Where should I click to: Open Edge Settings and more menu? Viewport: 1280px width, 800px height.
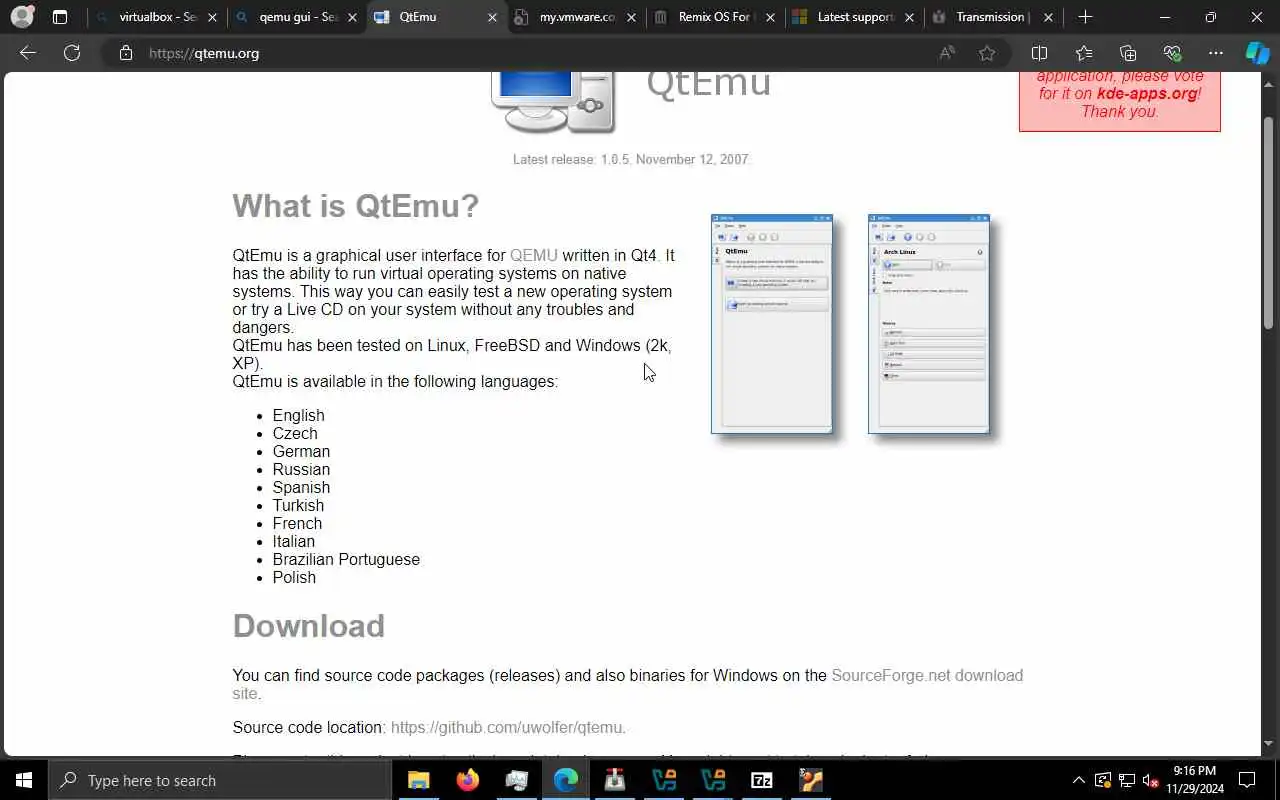[x=1216, y=53]
